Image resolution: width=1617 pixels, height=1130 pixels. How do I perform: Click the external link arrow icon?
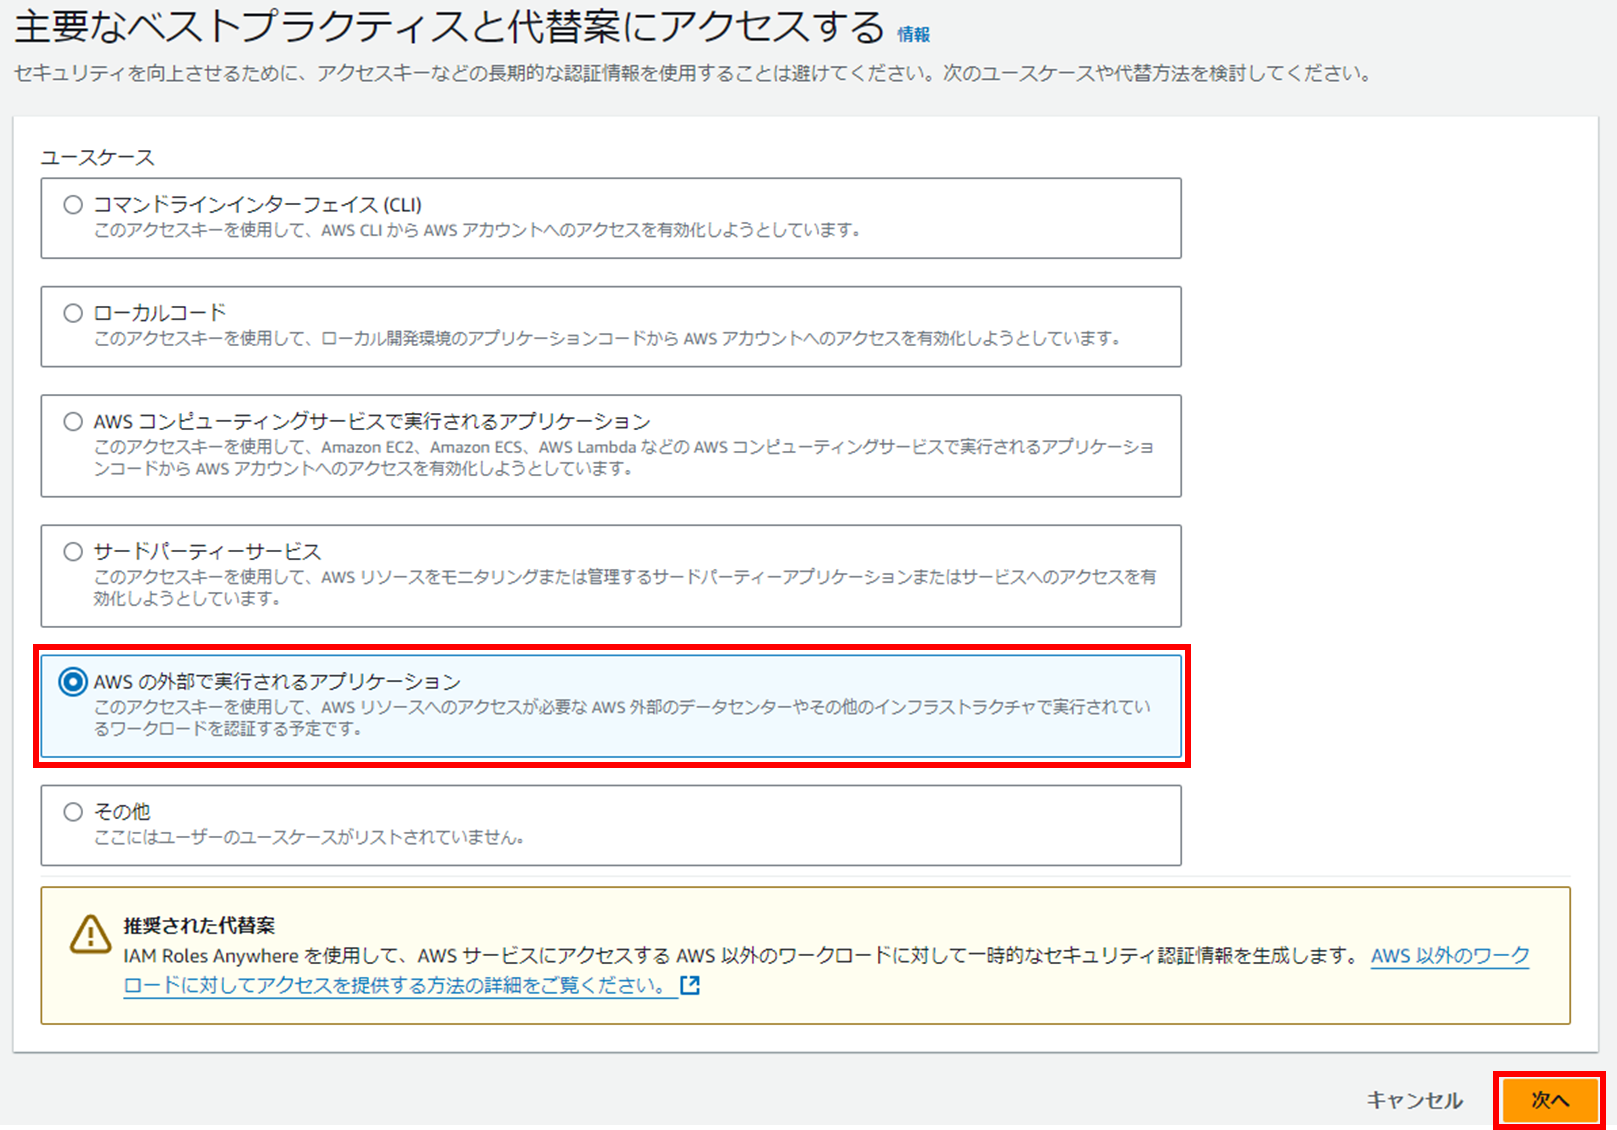tap(690, 985)
